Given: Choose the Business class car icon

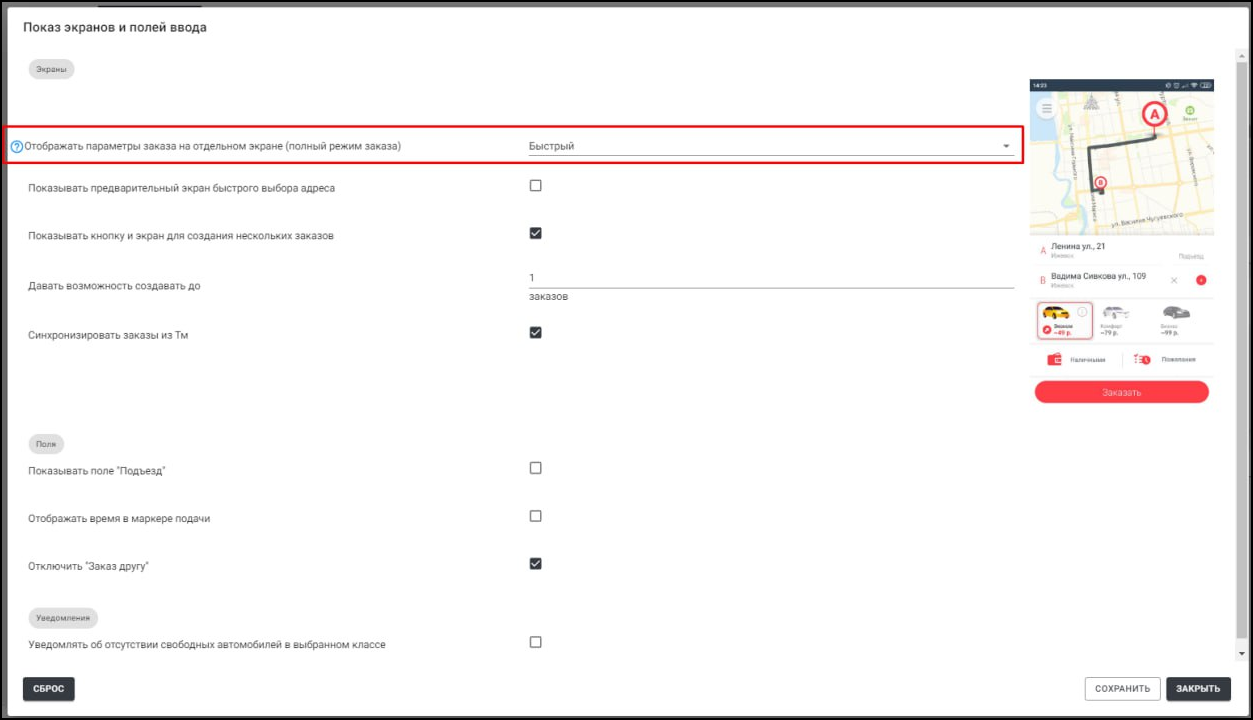Looking at the screenshot, I should coord(1176,313).
